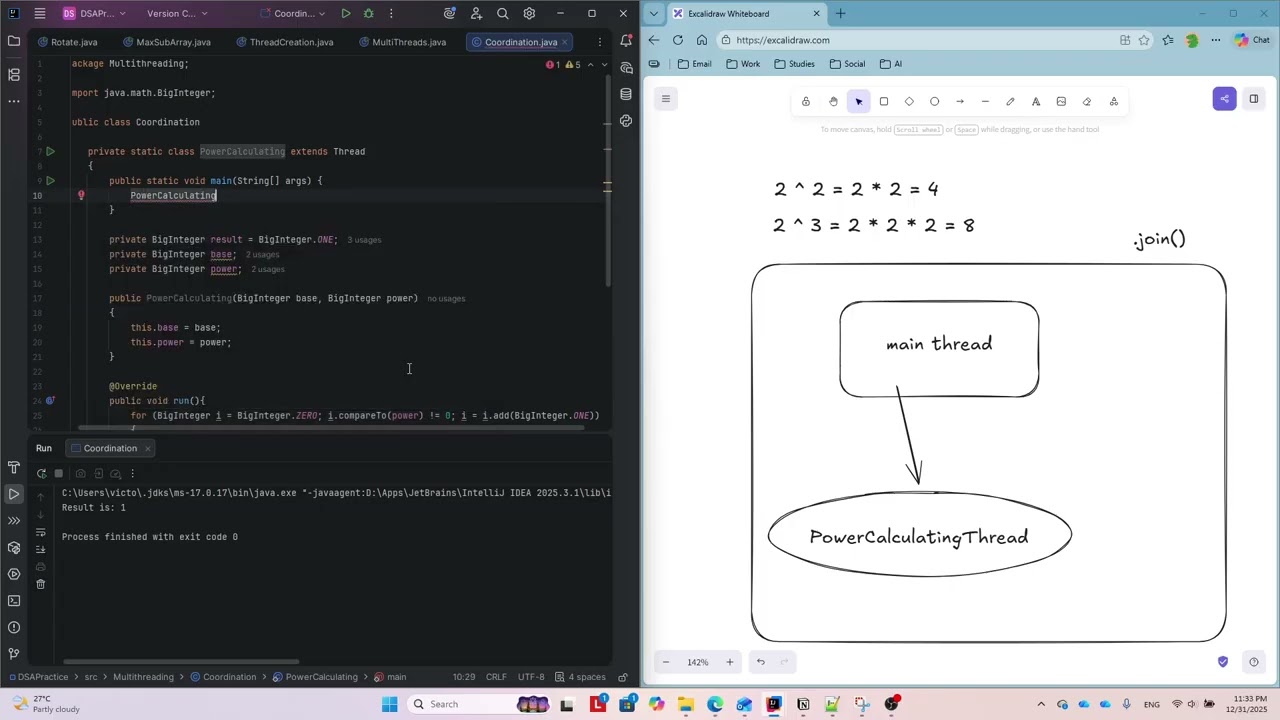Select Excalidraw Line tool
Image resolution: width=1280 pixels, height=720 pixels.
(x=985, y=101)
